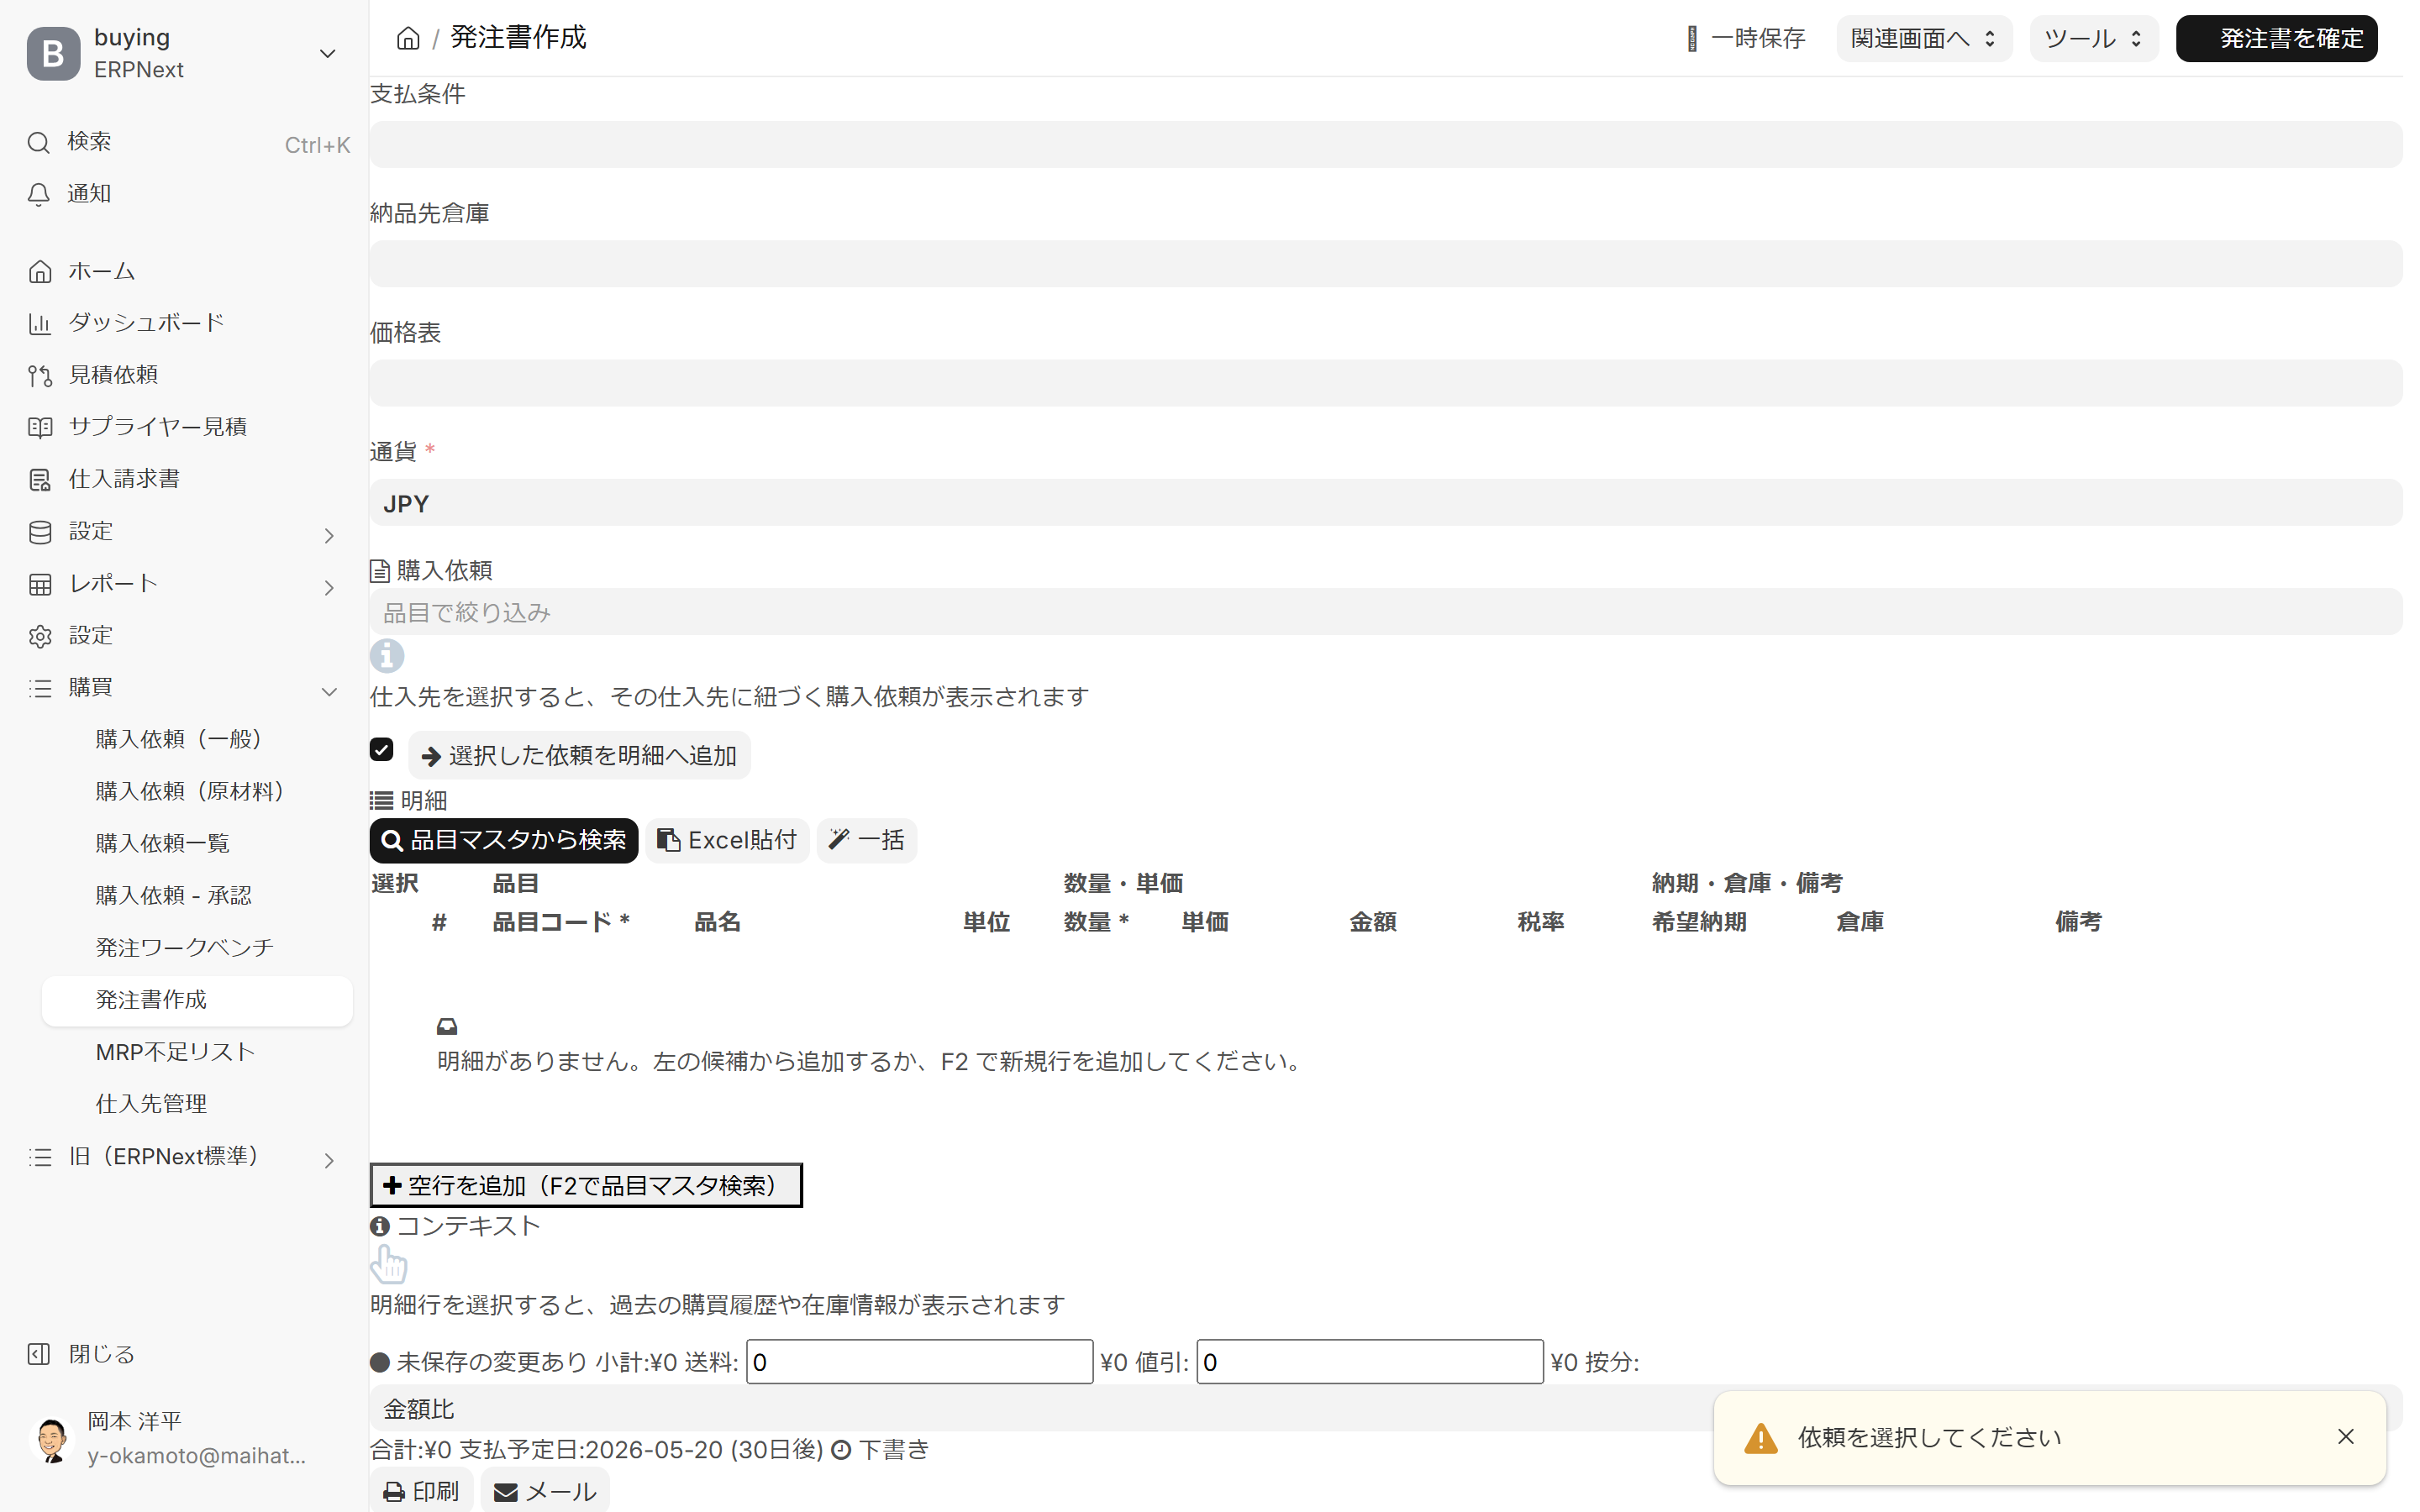The width and height of the screenshot is (2420, 1512).
Task: Click the info circle icon under 購入依頼
Action: click(x=387, y=656)
